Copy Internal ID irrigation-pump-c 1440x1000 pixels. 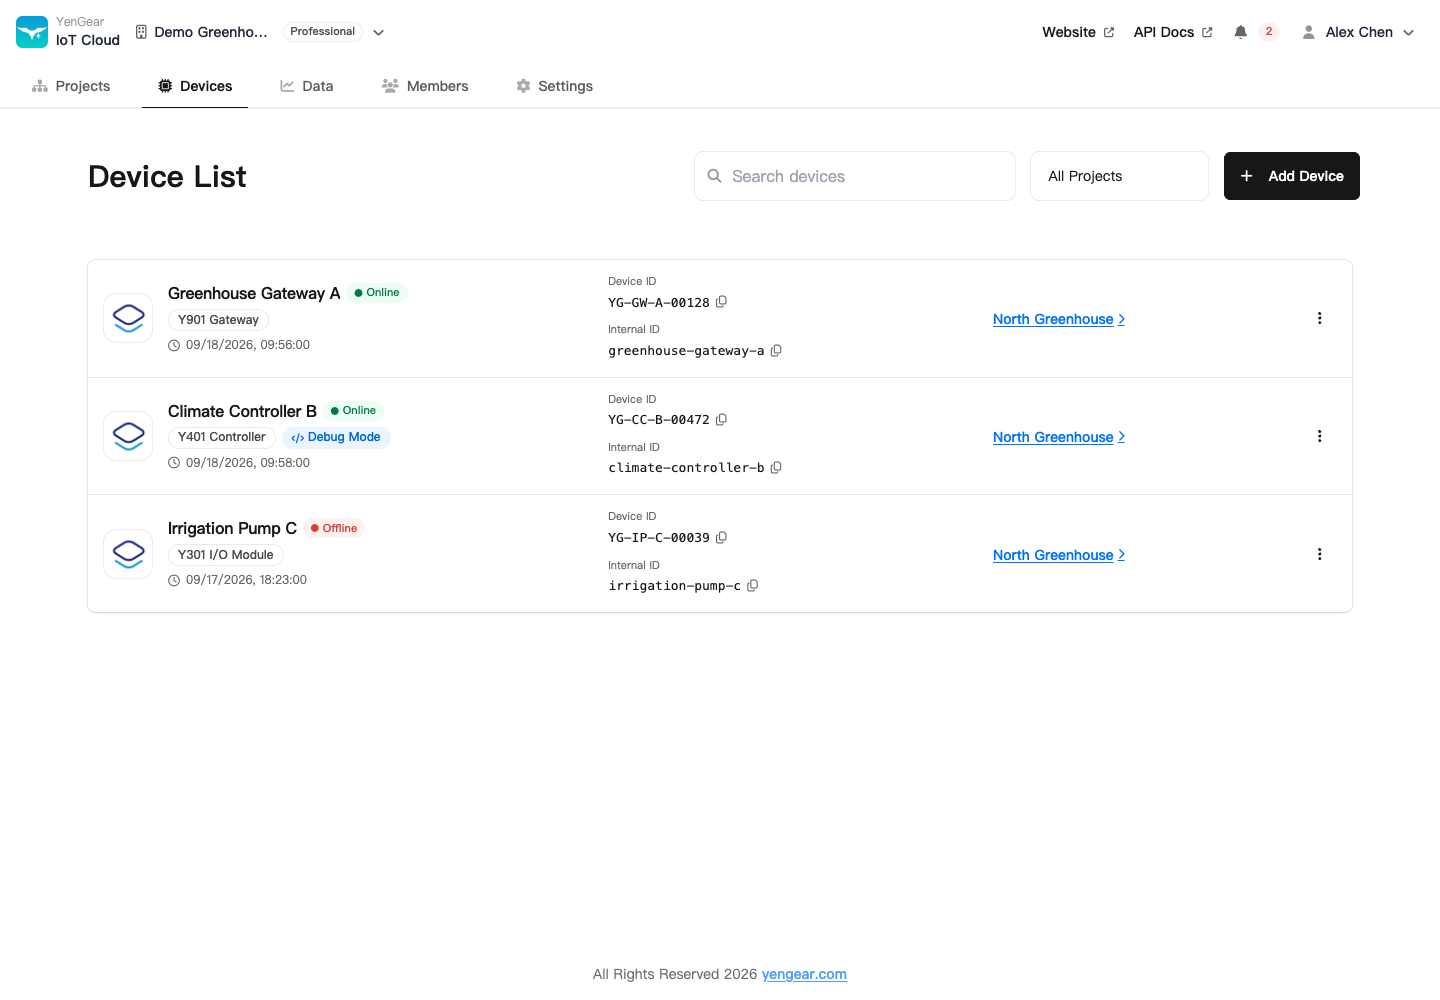[x=753, y=585]
